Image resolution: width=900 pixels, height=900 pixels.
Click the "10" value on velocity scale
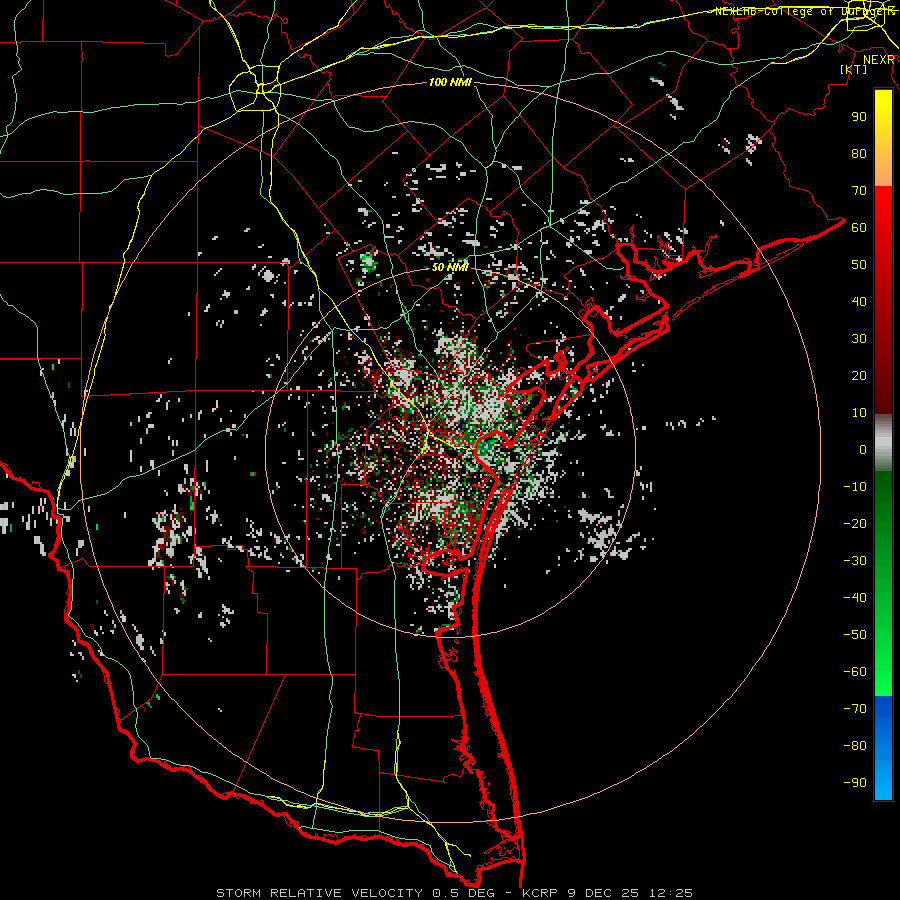859,413
